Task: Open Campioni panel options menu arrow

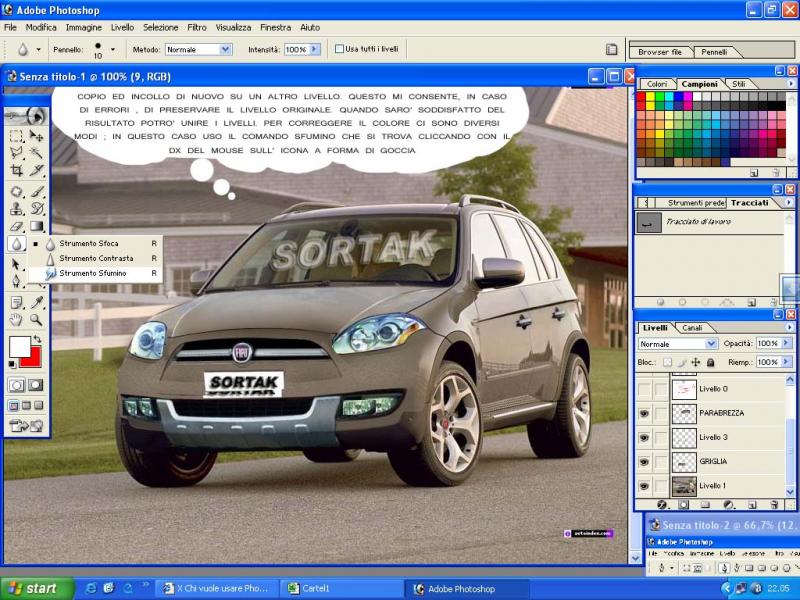Action: tap(791, 84)
